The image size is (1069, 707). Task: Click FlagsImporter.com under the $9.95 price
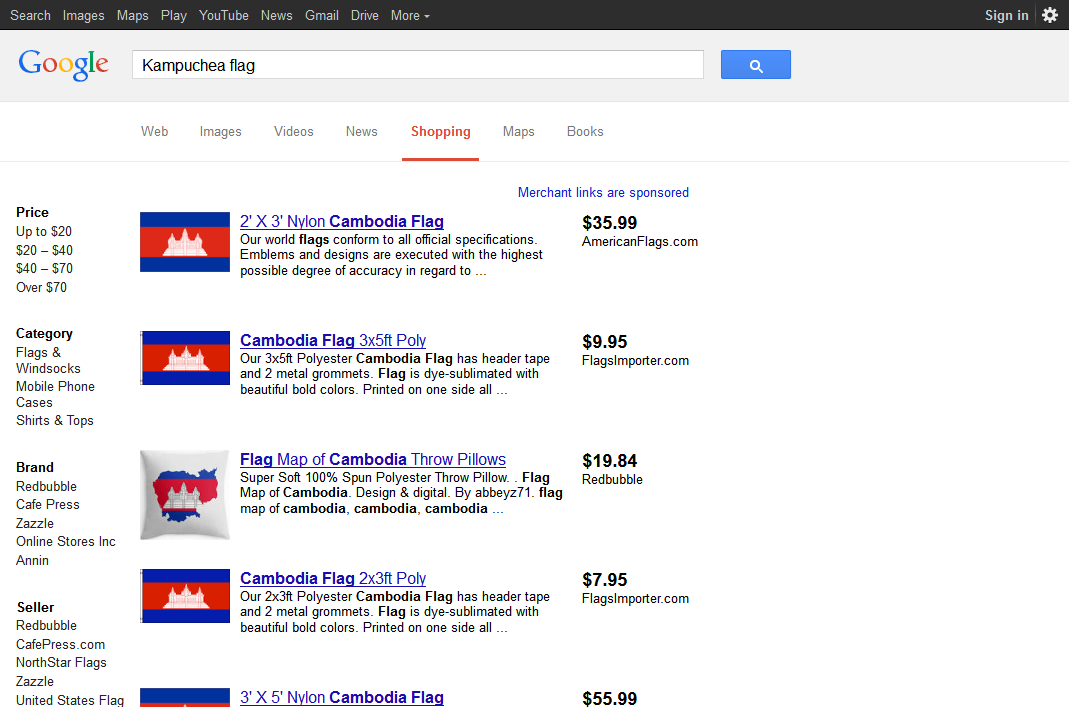(x=635, y=361)
